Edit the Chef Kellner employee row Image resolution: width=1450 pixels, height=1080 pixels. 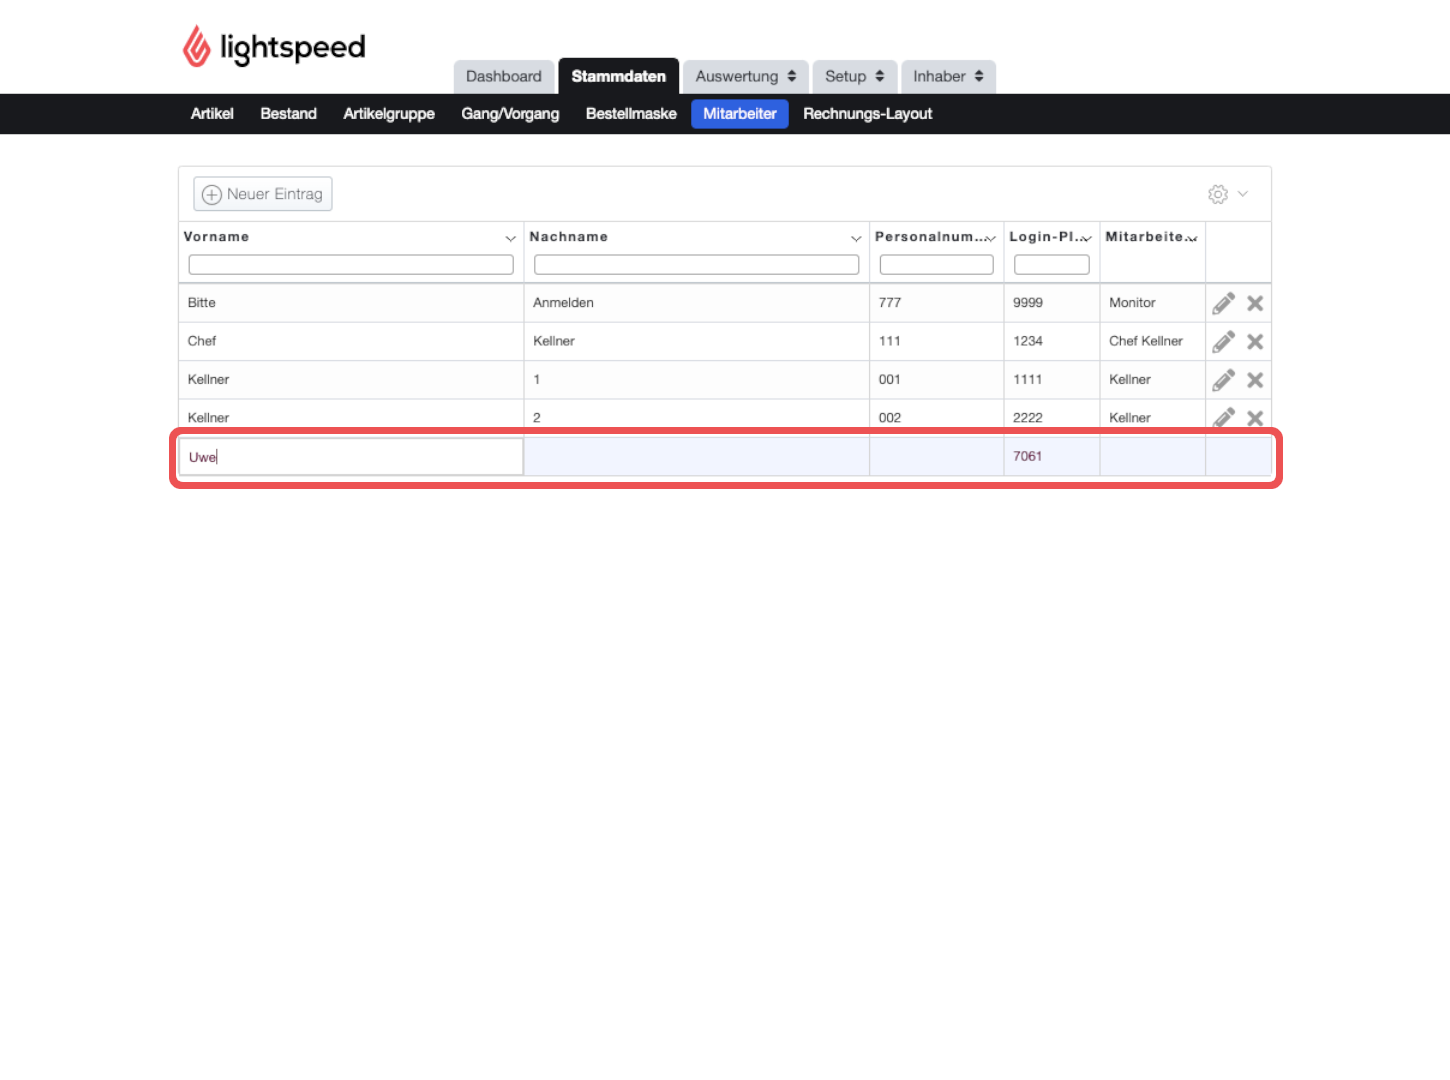coord(1223,341)
